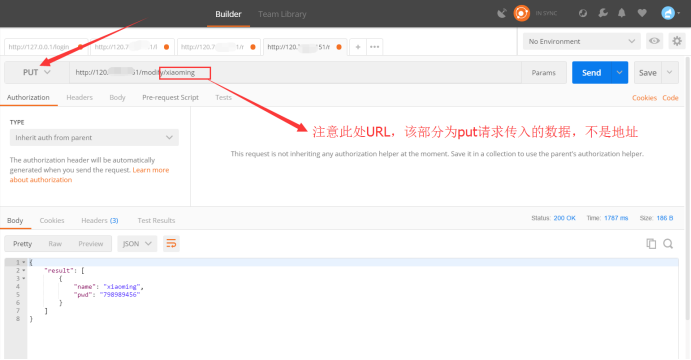This screenshot has height=360, width=691.
Task: Switch to the Builder tab
Action: coord(228,14)
